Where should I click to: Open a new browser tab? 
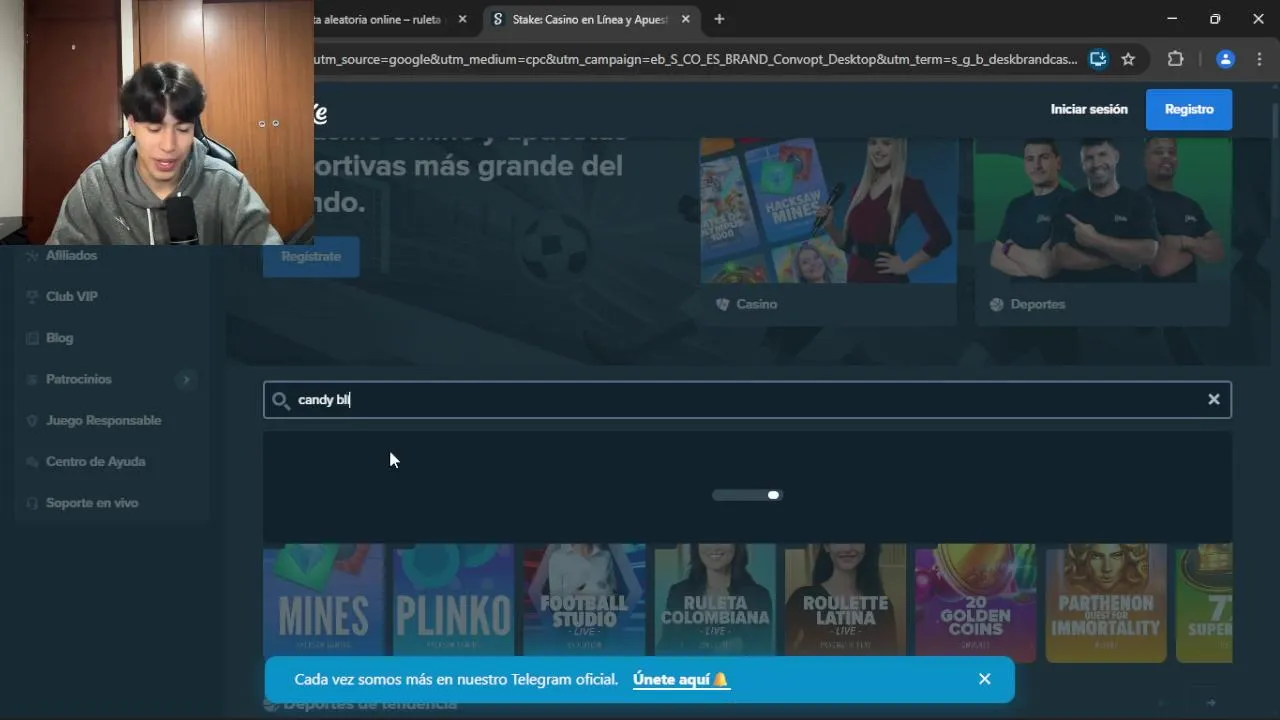click(x=719, y=19)
